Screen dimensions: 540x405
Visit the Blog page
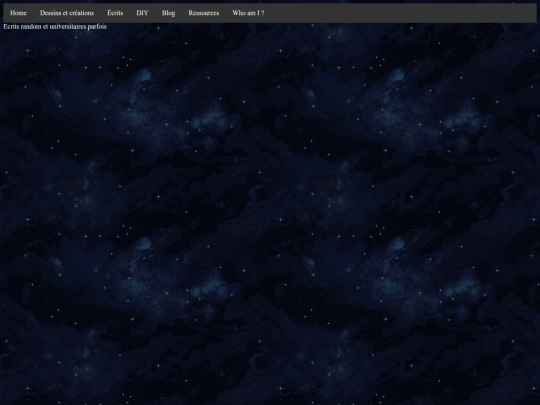point(168,13)
